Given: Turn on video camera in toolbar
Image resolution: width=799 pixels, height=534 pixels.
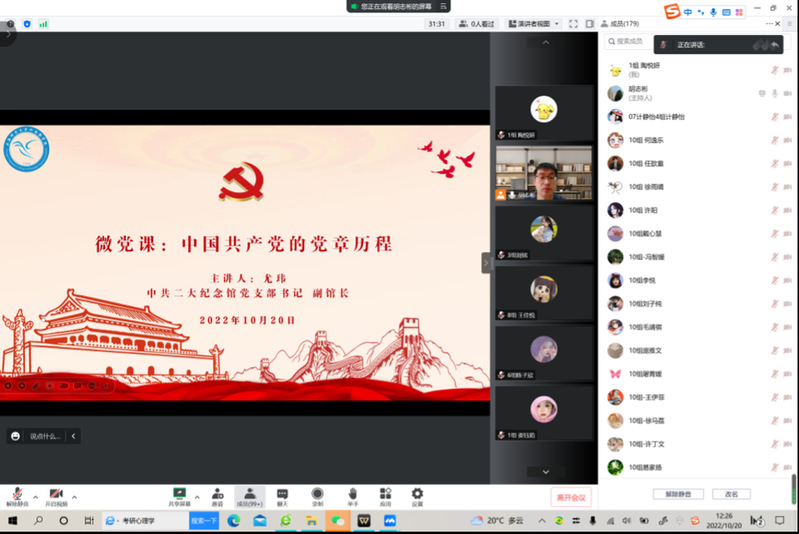Looking at the screenshot, I should pos(56,497).
